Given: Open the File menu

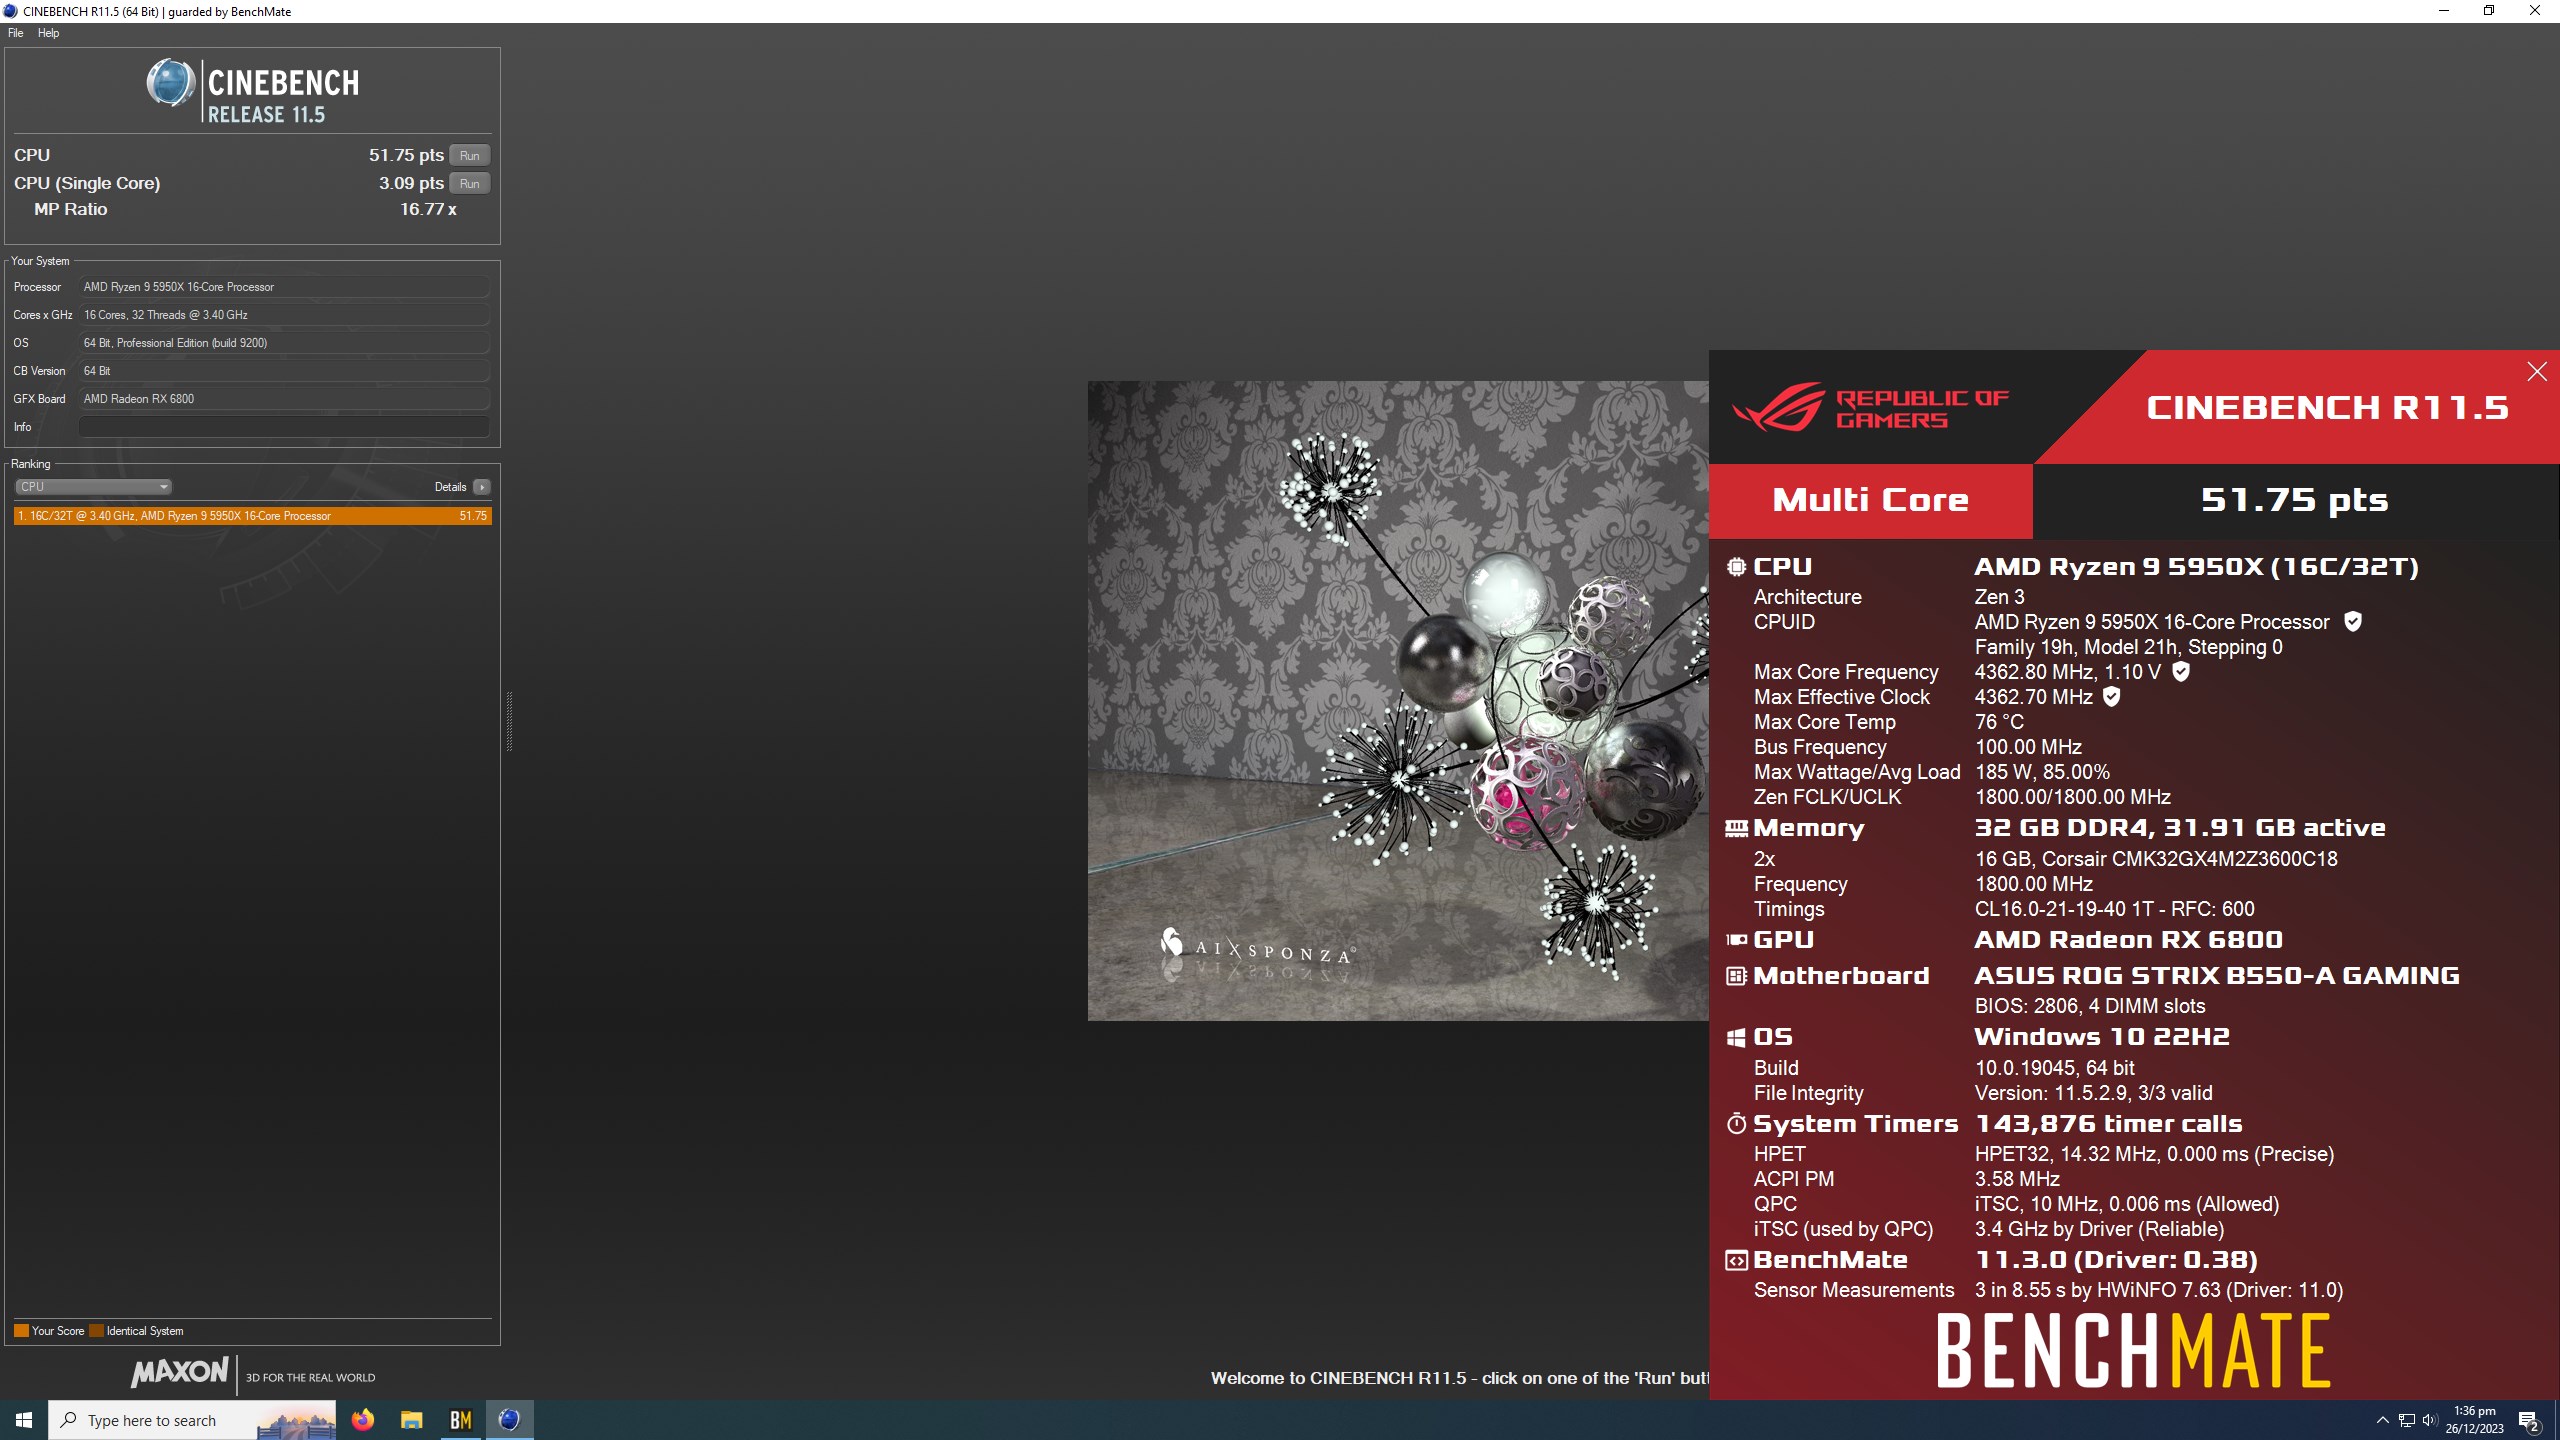Looking at the screenshot, I should click(x=15, y=33).
